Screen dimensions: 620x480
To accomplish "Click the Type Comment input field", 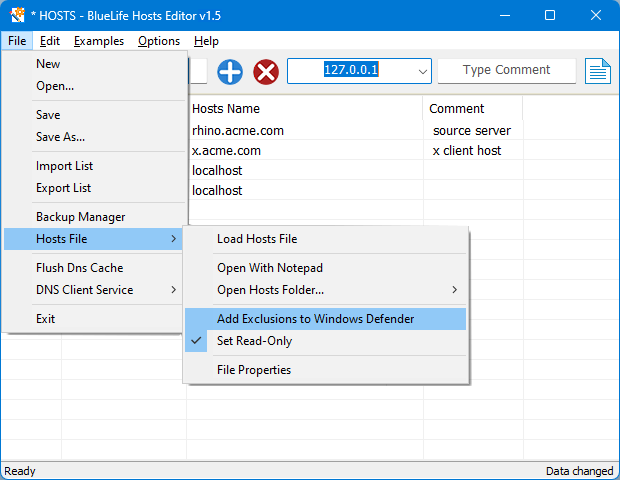I will click(506, 70).
